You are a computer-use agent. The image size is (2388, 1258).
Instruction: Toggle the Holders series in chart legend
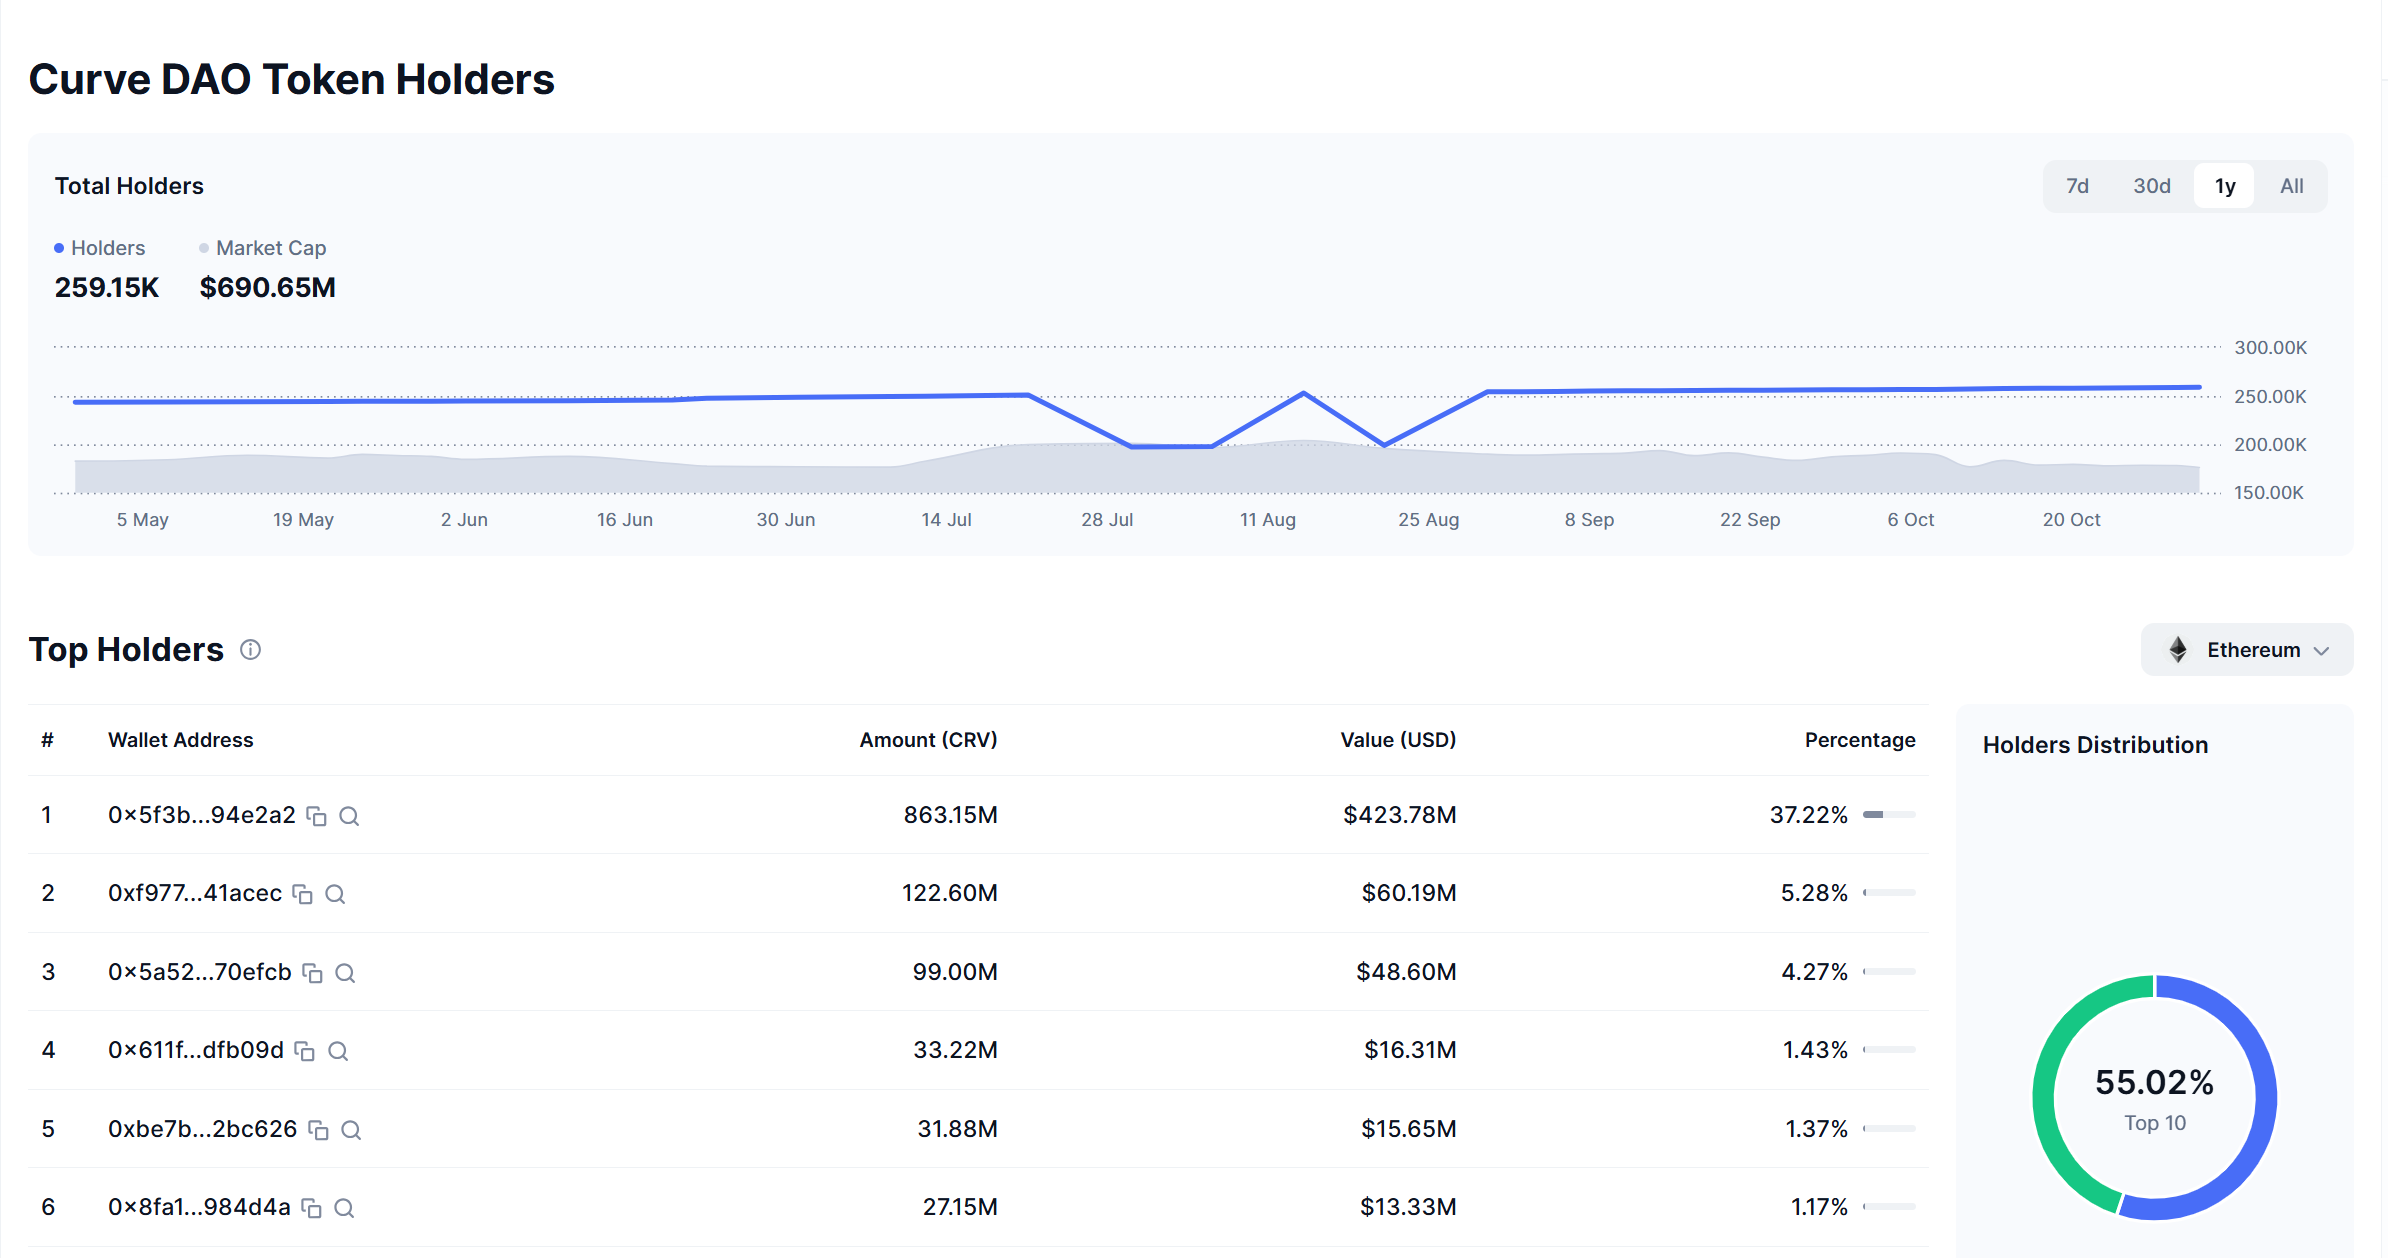[x=100, y=248]
